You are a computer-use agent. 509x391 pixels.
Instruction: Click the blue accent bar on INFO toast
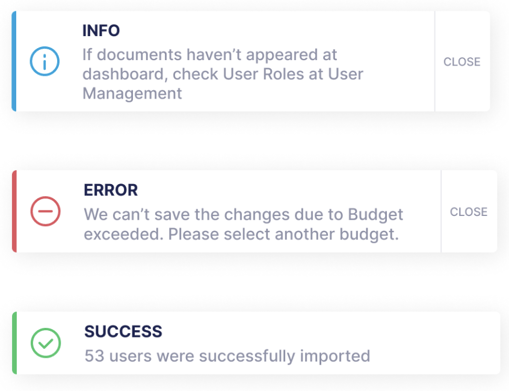14,61
